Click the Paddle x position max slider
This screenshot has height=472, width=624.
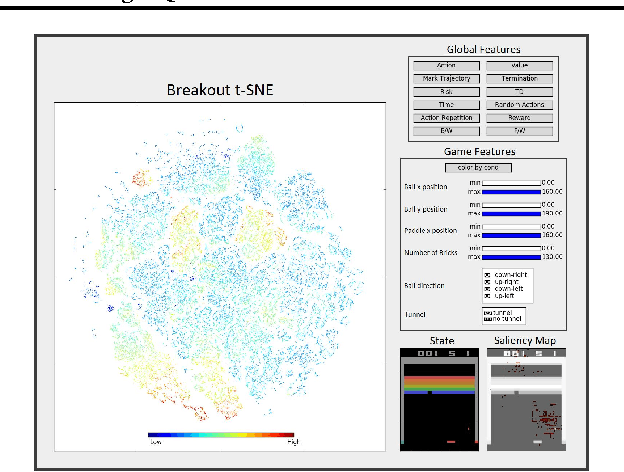tap(513, 236)
